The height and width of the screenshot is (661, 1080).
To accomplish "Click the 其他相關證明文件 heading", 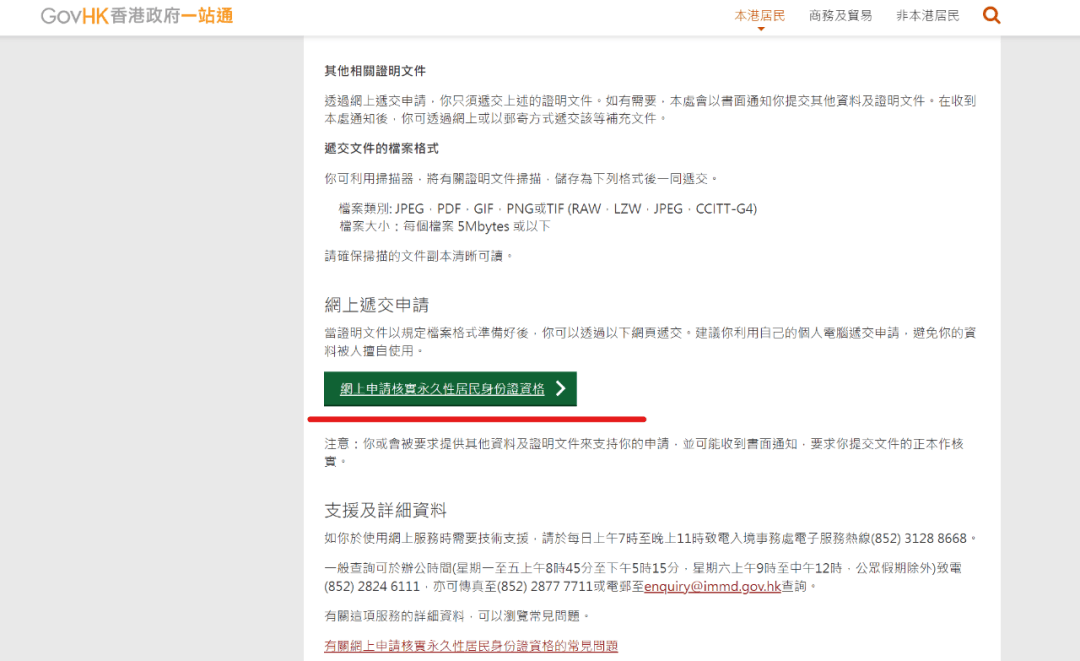I will click(x=375, y=71).
